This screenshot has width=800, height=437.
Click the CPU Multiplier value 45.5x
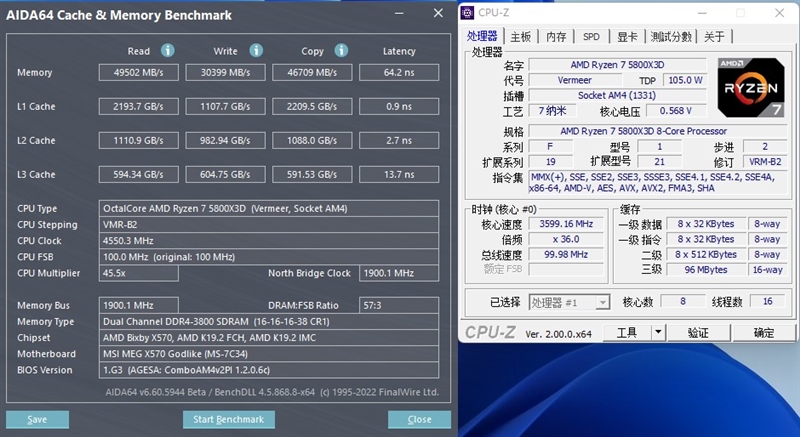pyautogui.click(x=139, y=273)
